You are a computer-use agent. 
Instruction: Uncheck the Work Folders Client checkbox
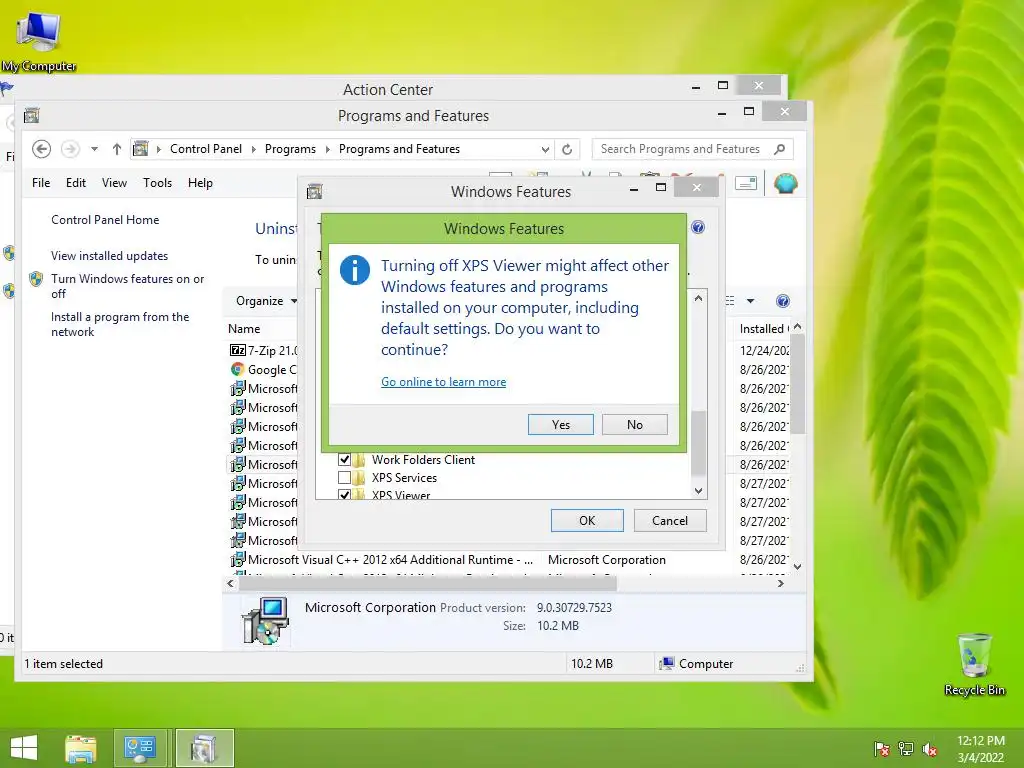[344, 459]
